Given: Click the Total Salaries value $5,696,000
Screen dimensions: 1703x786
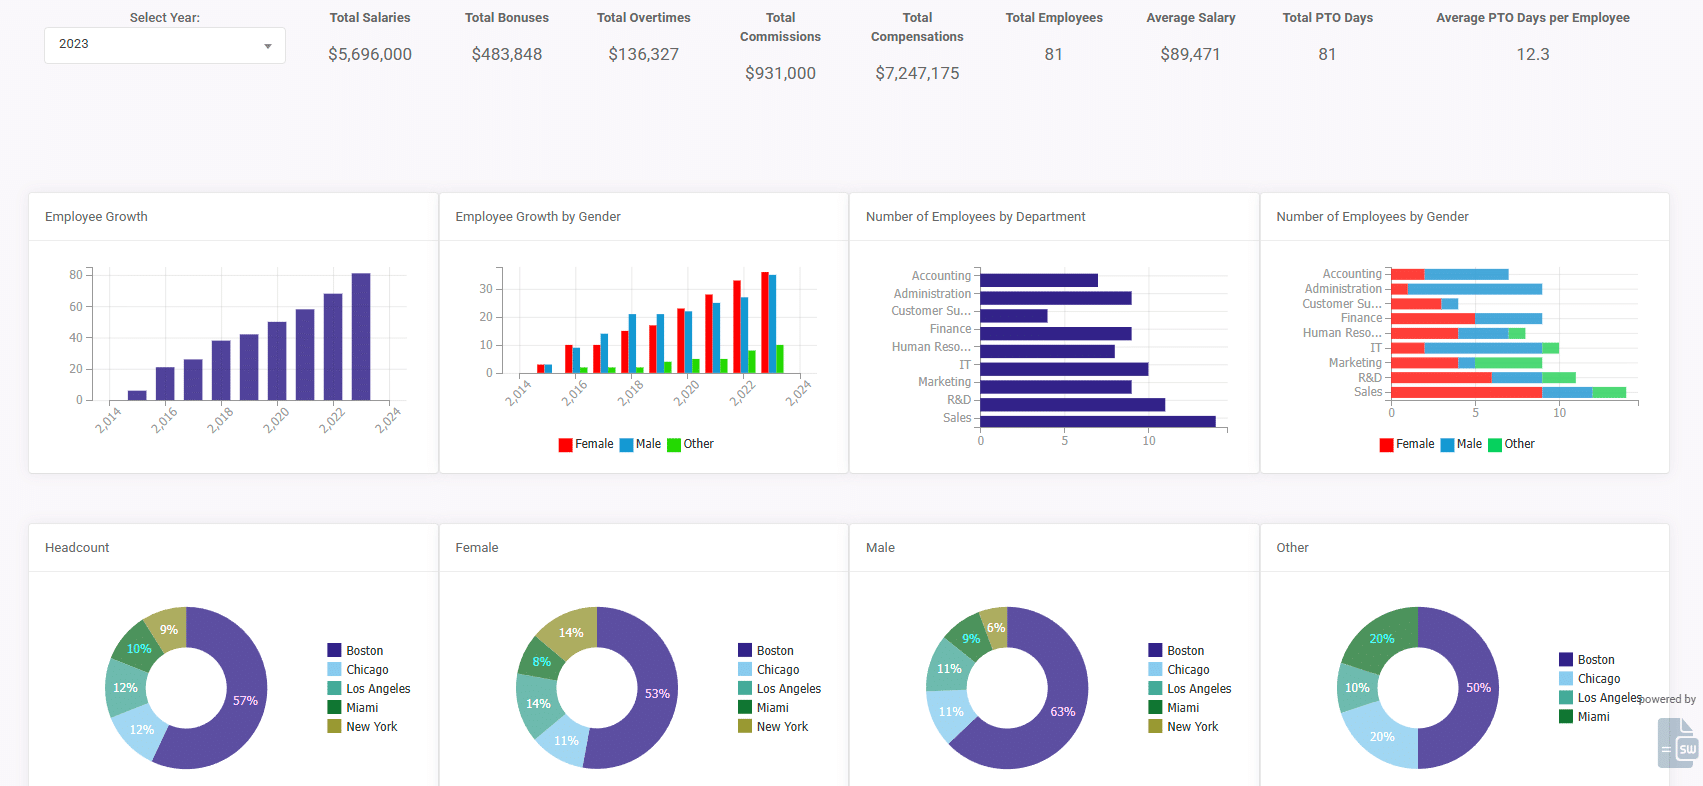Looking at the screenshot, I should click(370, 55).
